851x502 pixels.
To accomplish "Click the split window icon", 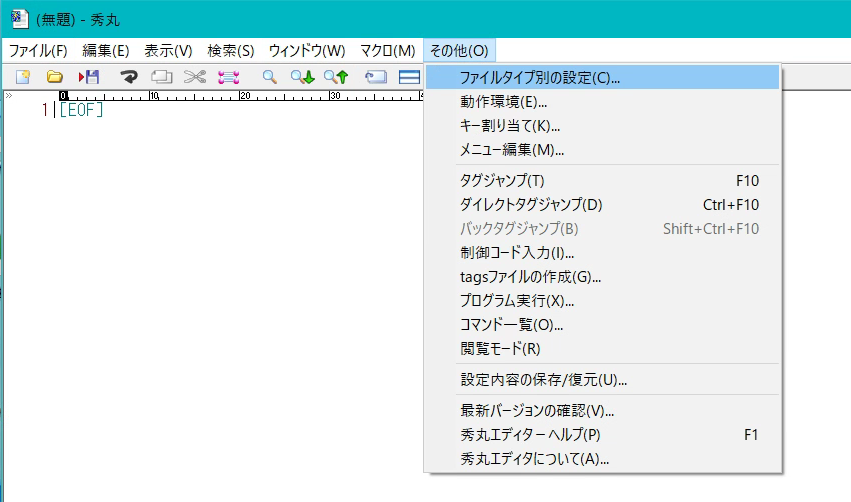I will point(409,77).
